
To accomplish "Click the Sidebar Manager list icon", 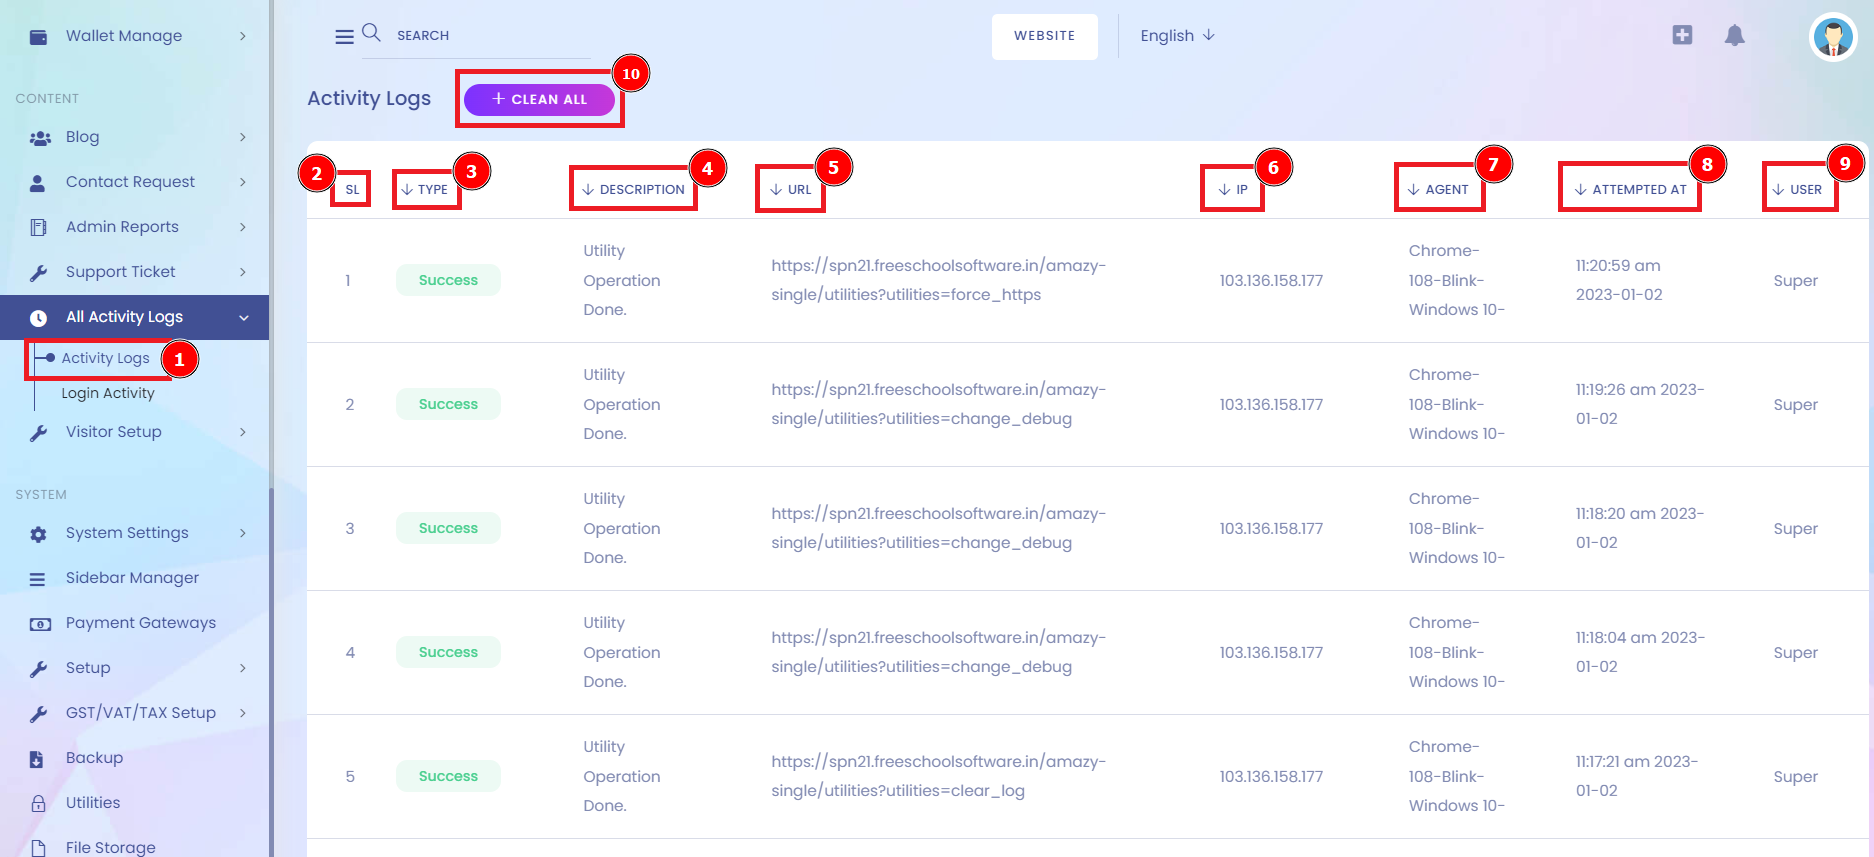I will pos(38,579).
